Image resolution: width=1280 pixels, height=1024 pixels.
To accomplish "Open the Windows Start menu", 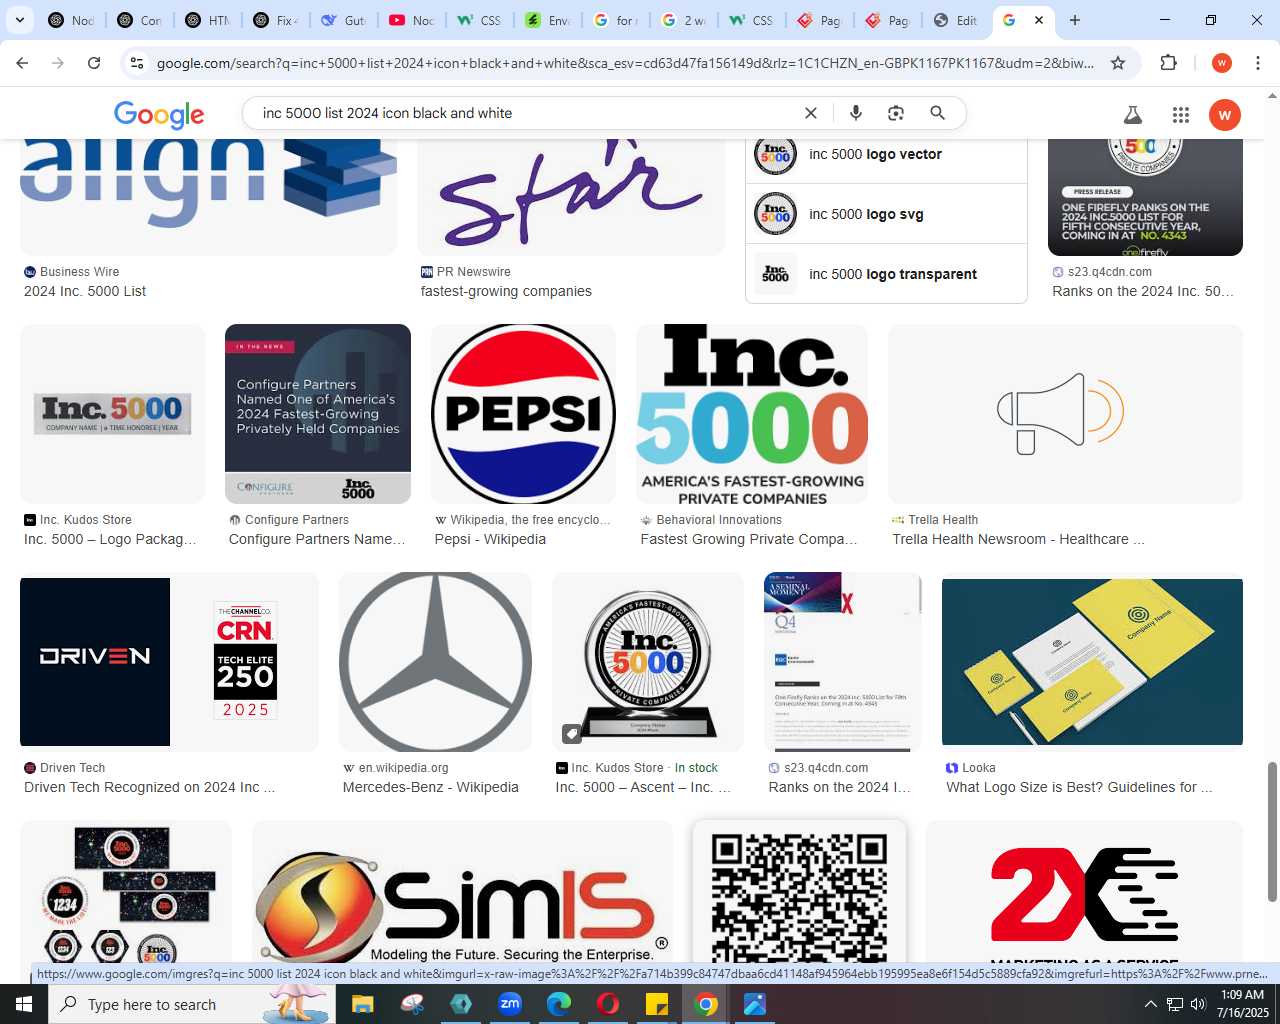I will [x=24, y=1004].
